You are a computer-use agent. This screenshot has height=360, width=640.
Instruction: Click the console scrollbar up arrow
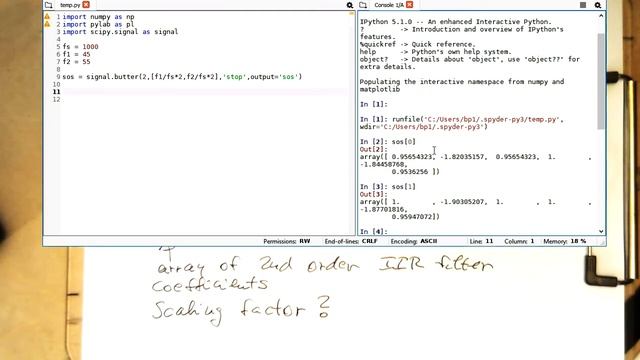(601, 16)
